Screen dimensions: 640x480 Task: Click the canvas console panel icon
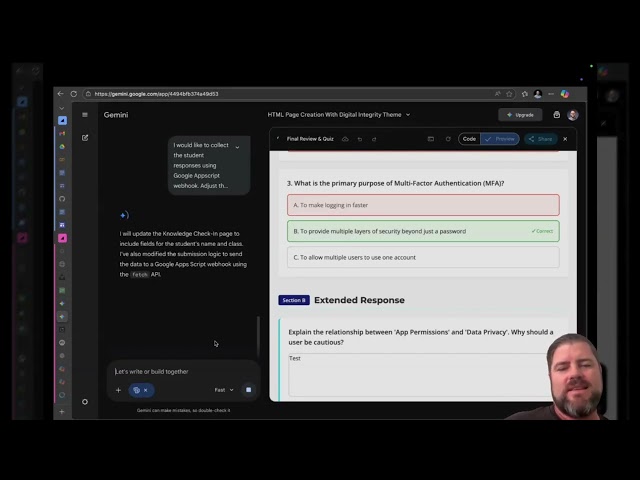pos(431,139)
